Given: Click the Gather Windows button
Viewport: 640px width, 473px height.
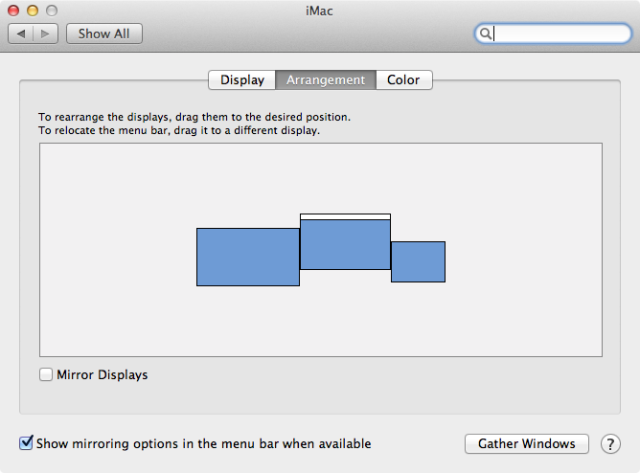Looking at the screenshot, I should pos(527,444).
